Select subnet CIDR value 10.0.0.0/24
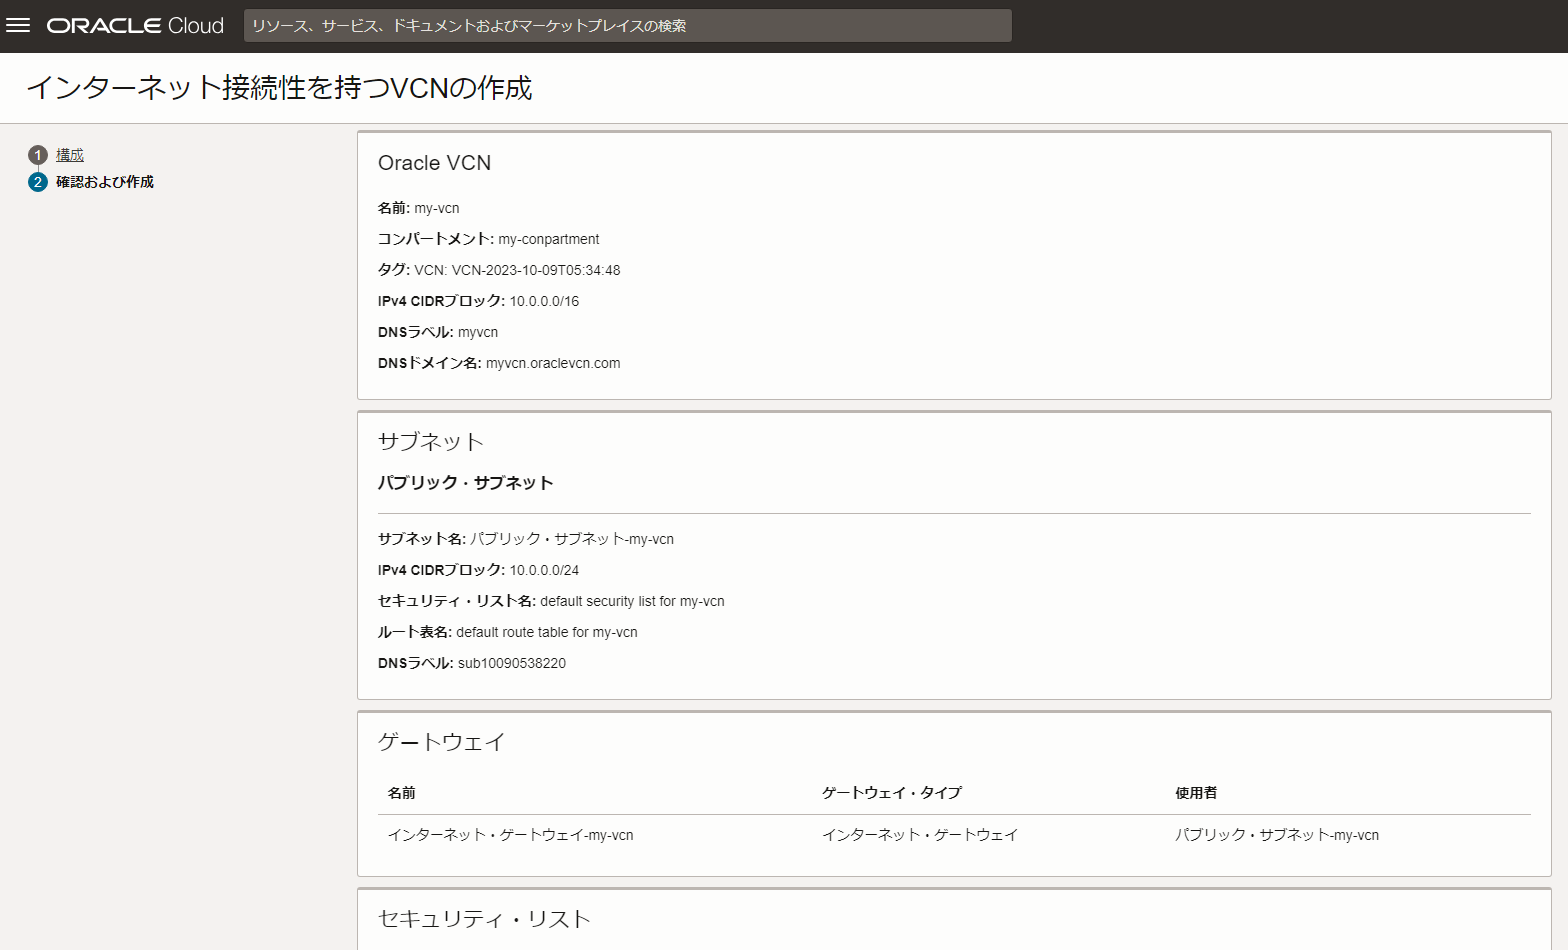Screen dimensions: 1568x950 point(544,570)
